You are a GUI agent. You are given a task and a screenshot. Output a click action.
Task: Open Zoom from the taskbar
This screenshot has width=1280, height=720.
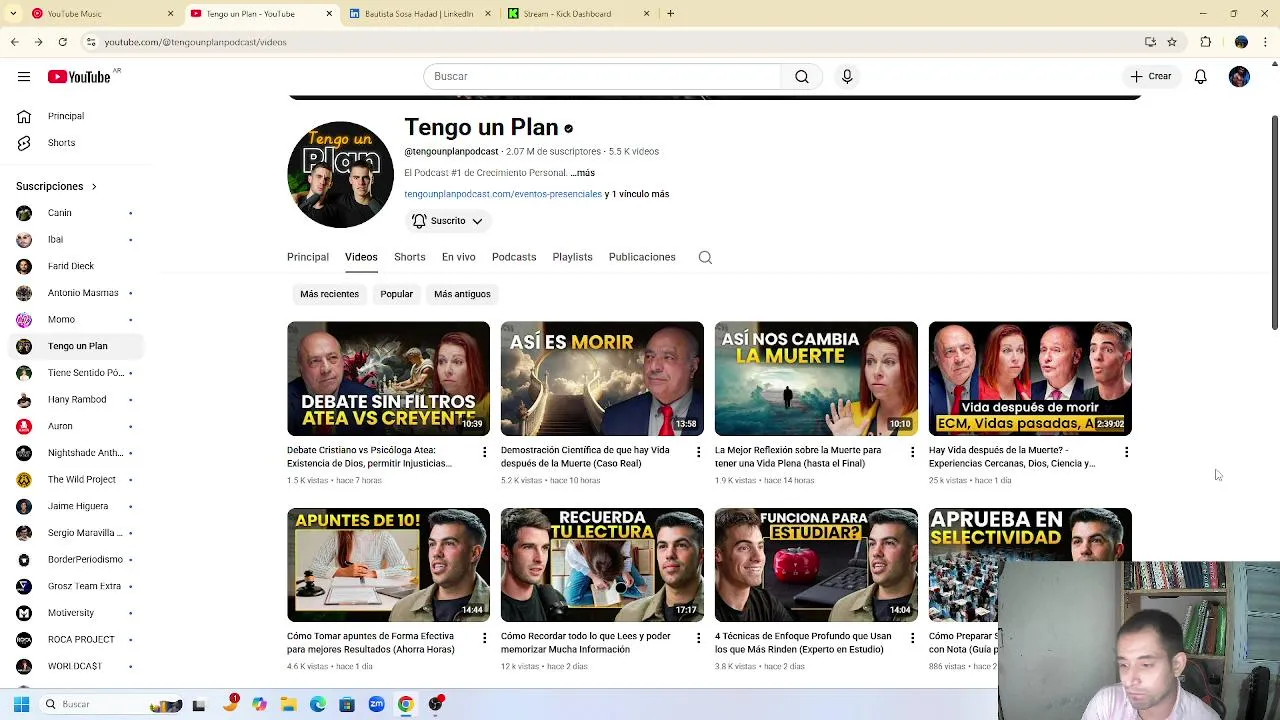(376, 704)
